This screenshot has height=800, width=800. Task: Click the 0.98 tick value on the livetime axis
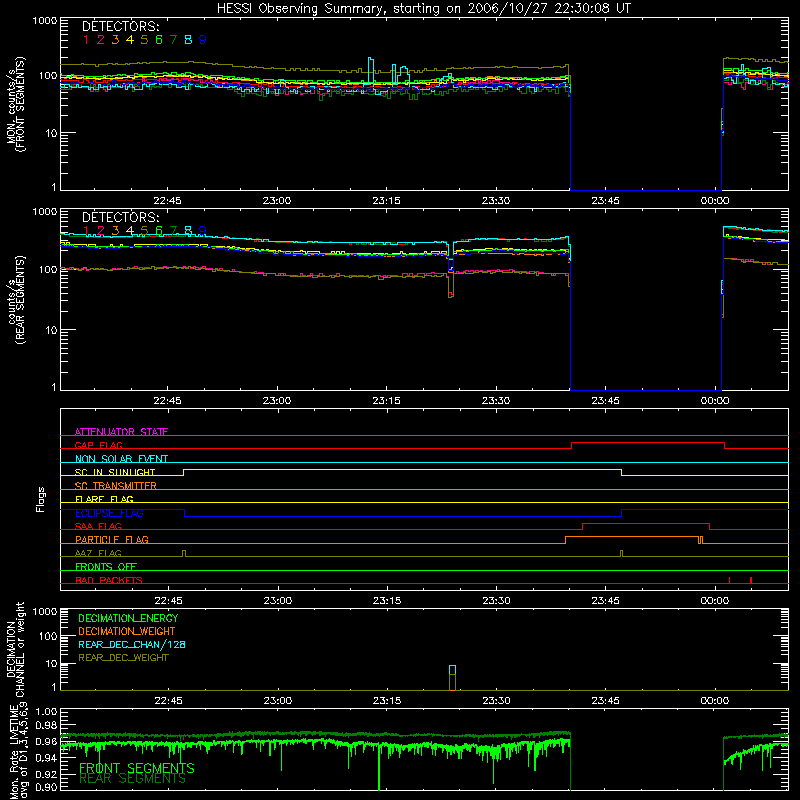tap(46, 725)
